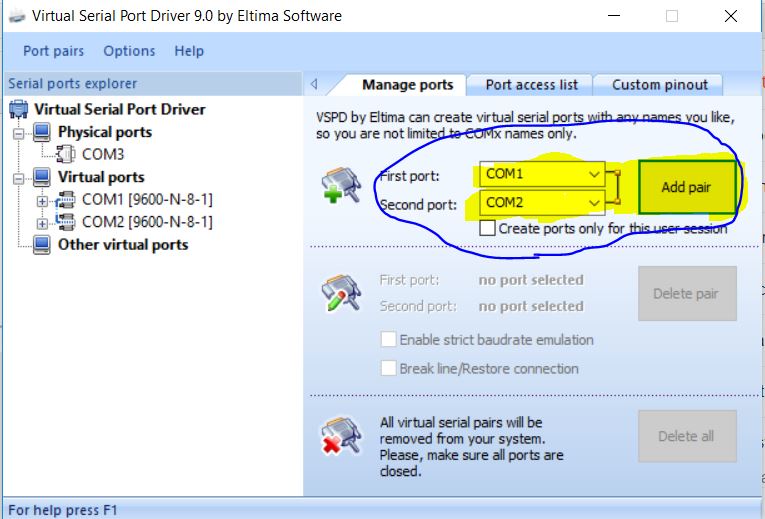Image resolution: width=765 pixels, height=519 pixels.
Task: Select COM1 [9600-N-8-1] in the tree
Action: point(147,200)
